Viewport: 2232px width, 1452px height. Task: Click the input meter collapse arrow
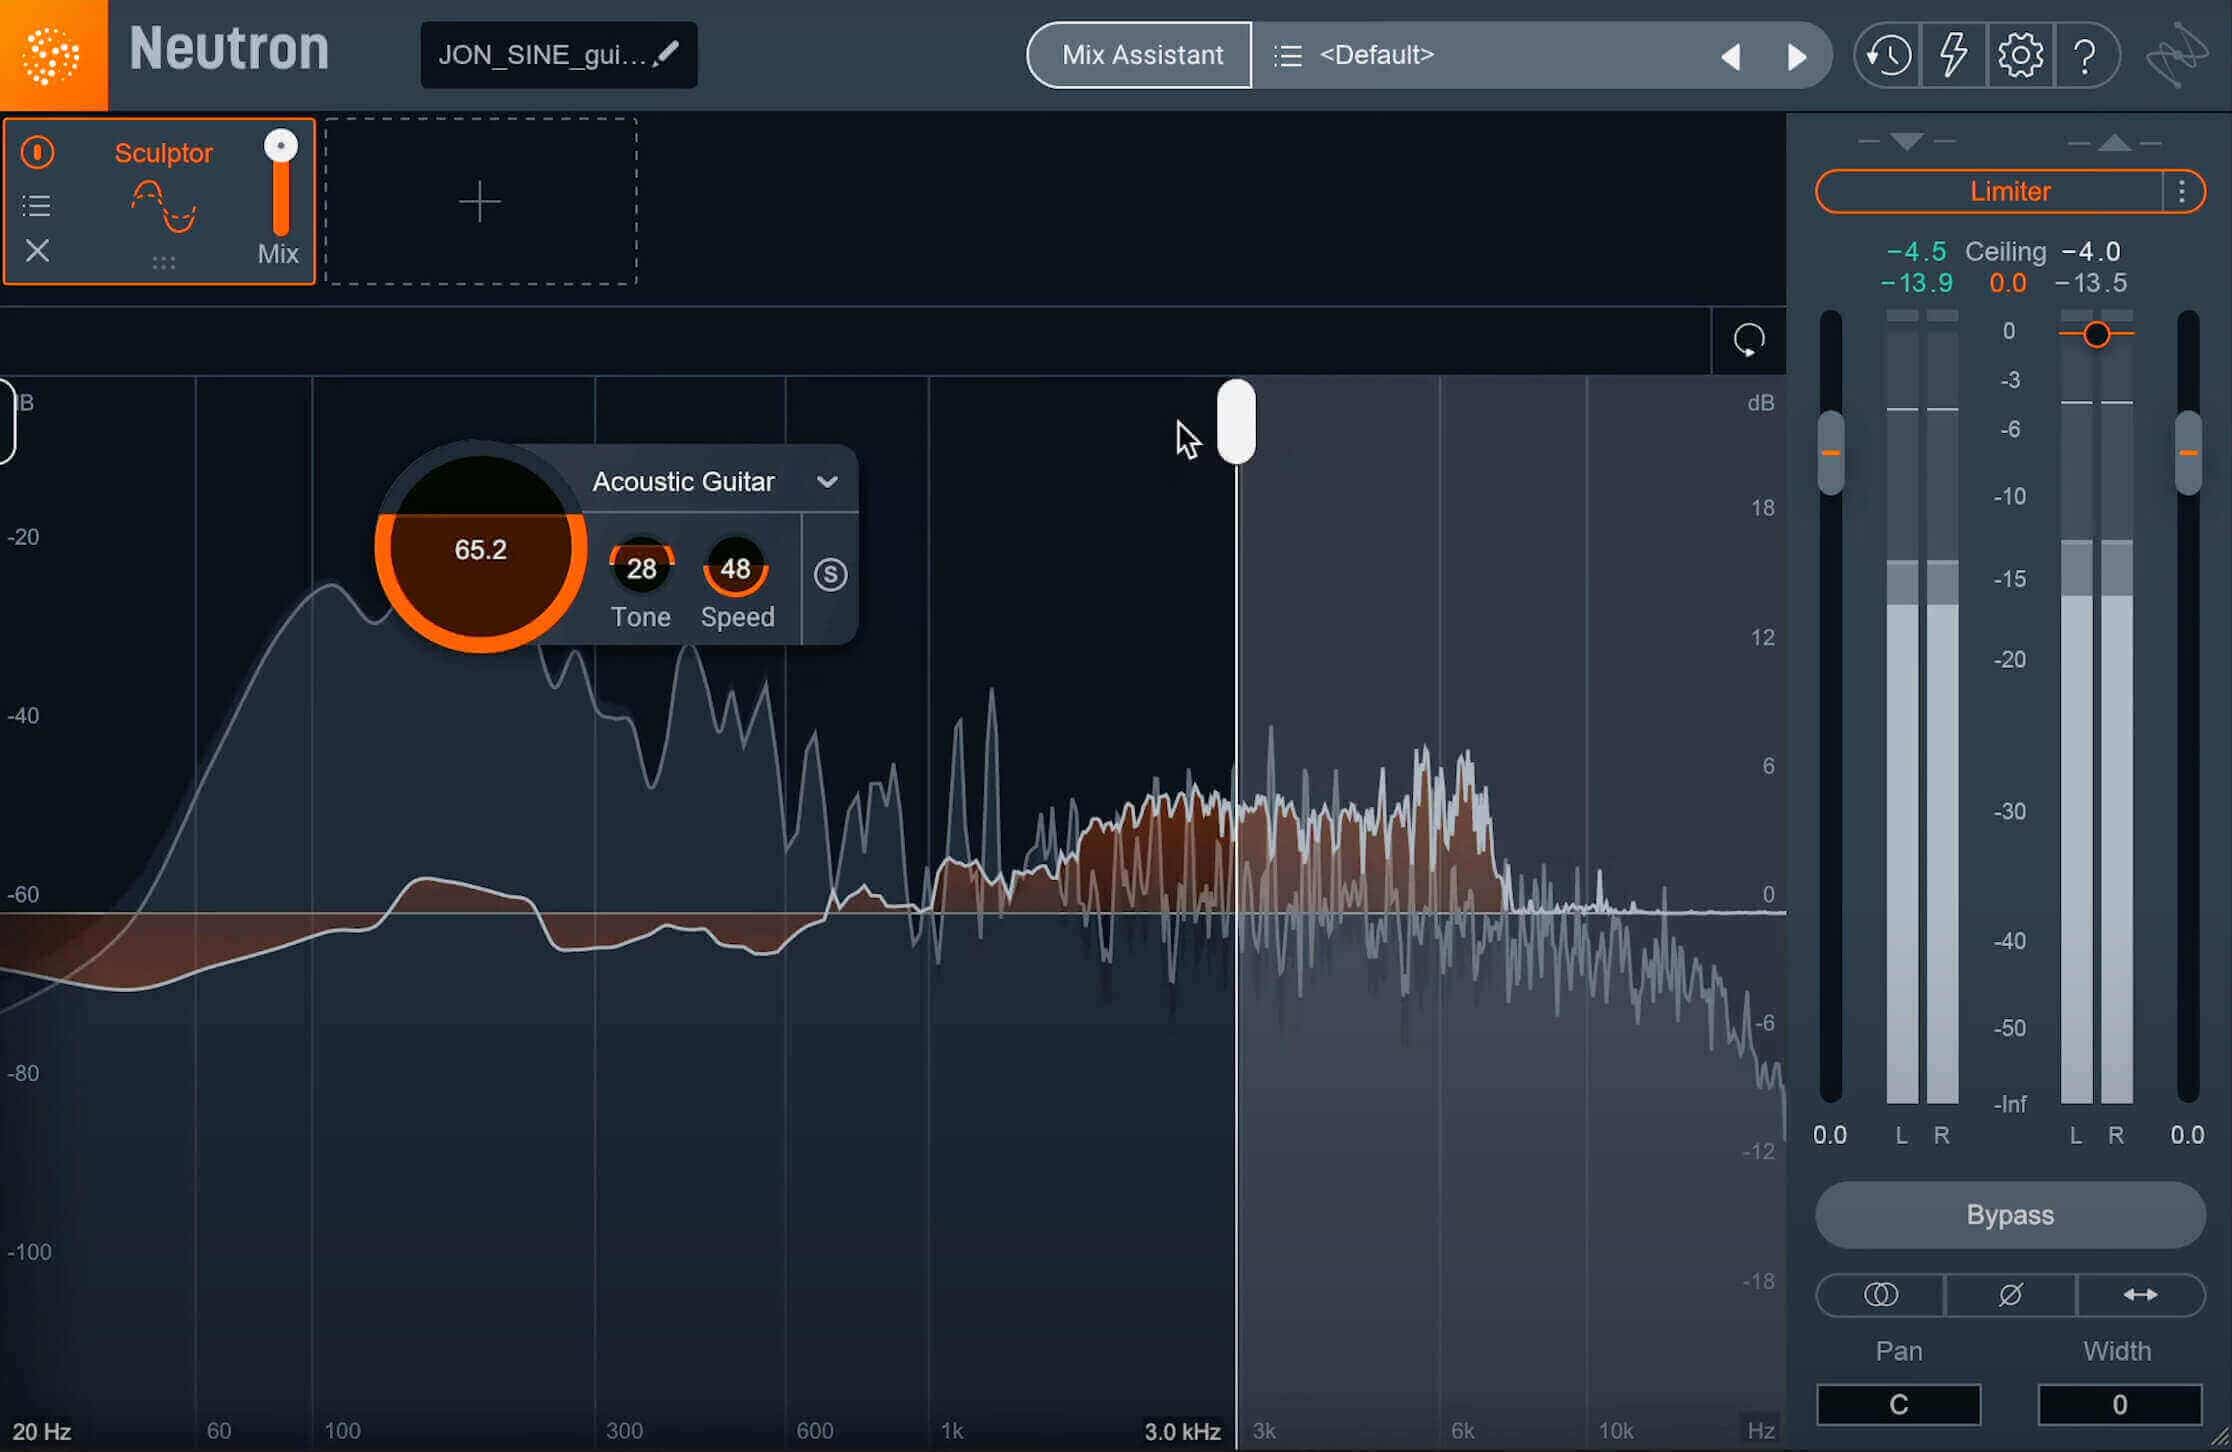pos(1906,142)
